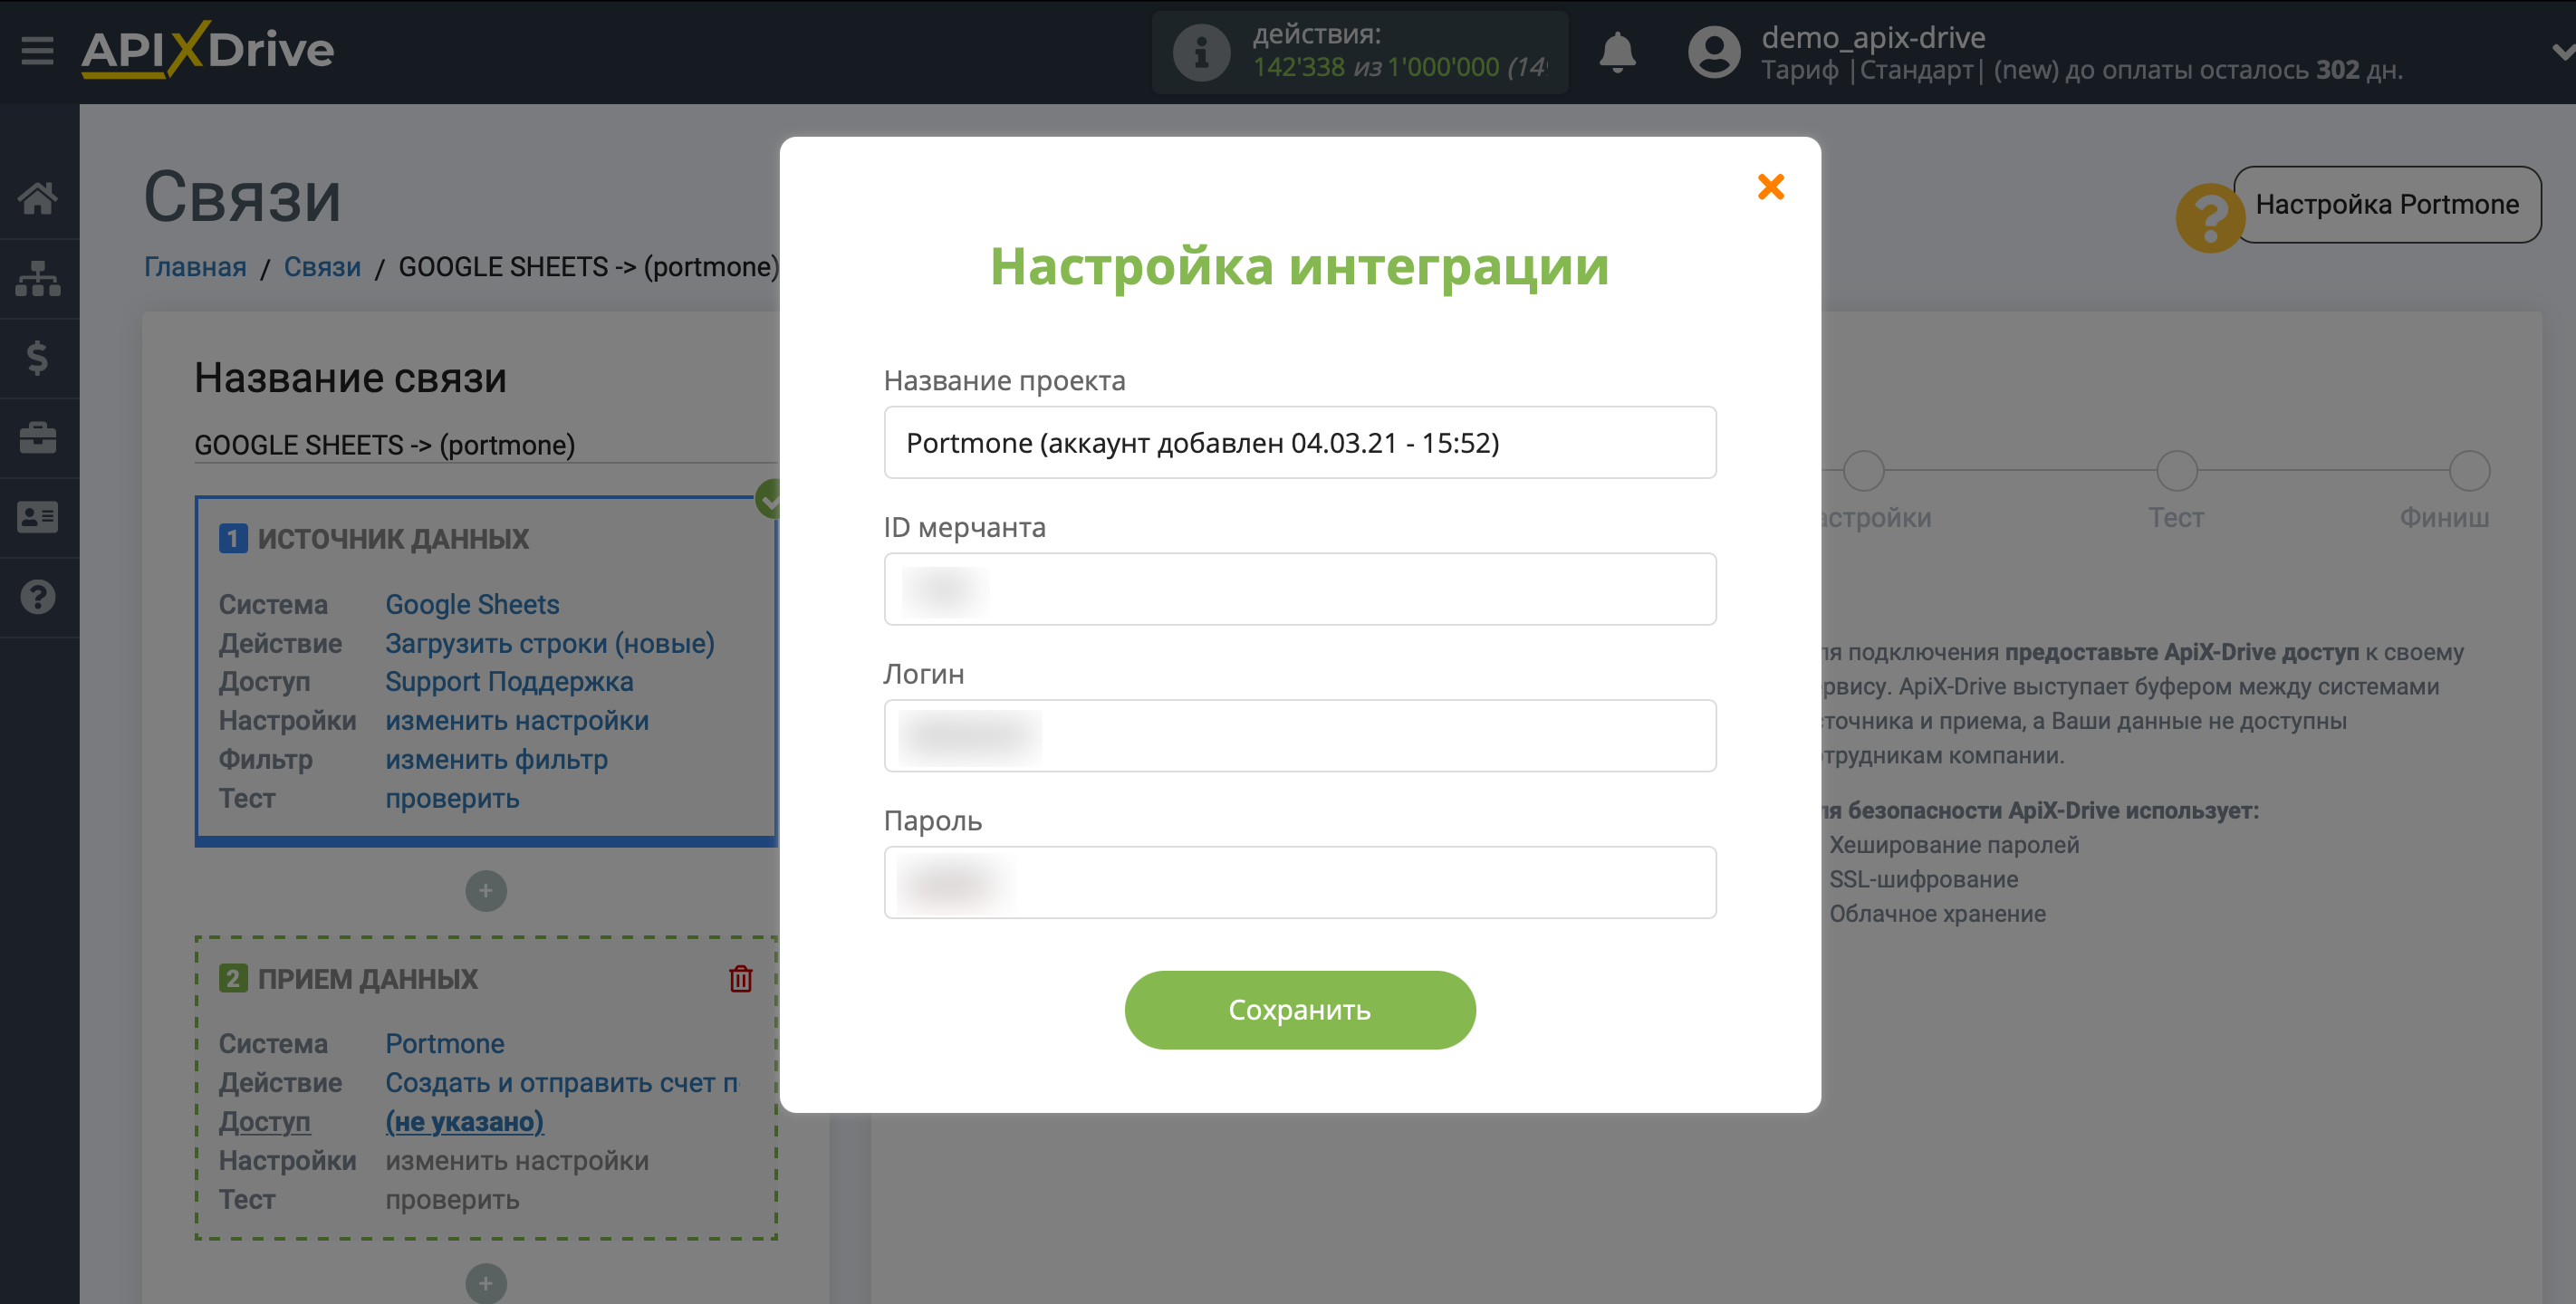Select the Настройки step marker
Image resolution: width=2576 pixels, height=1304 pixels.
pos(1864,470)
